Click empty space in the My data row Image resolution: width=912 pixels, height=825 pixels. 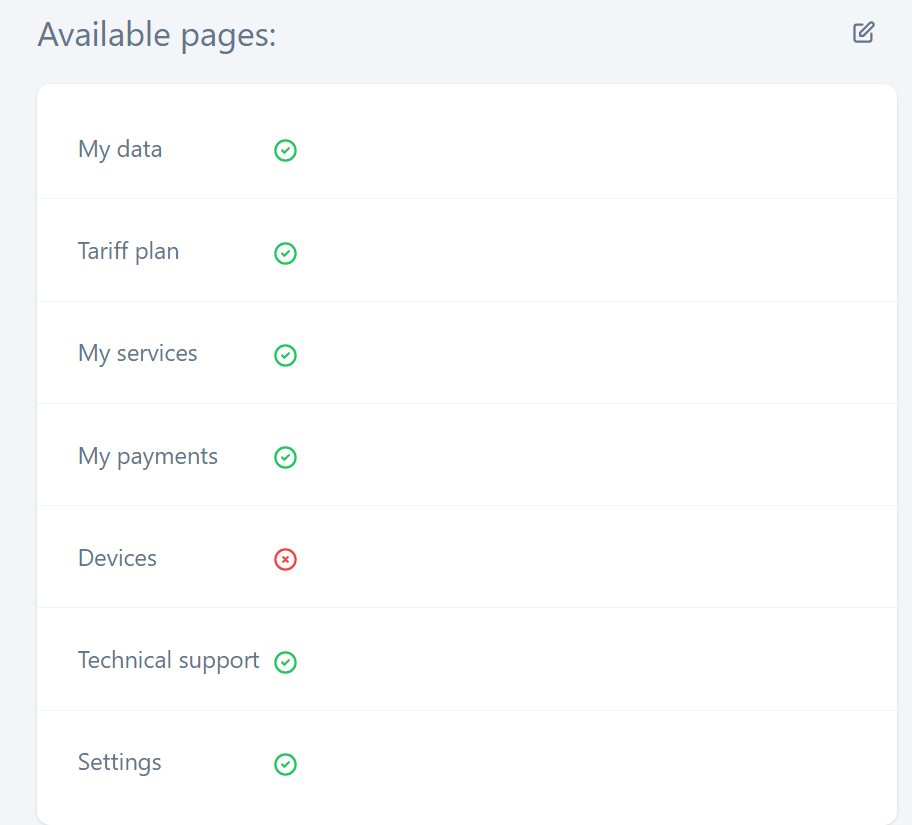600,149
